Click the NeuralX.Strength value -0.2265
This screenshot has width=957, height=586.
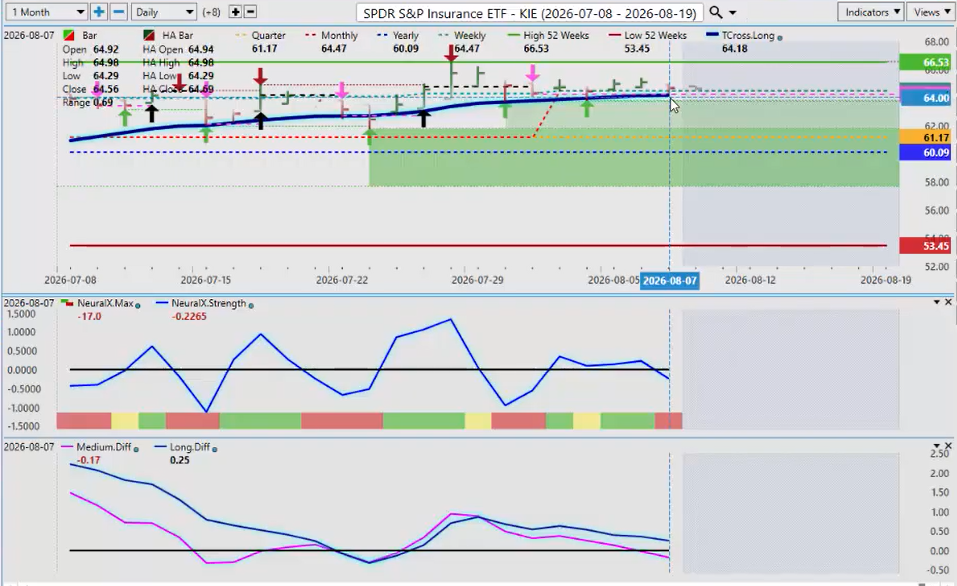(x=189, y=317)
